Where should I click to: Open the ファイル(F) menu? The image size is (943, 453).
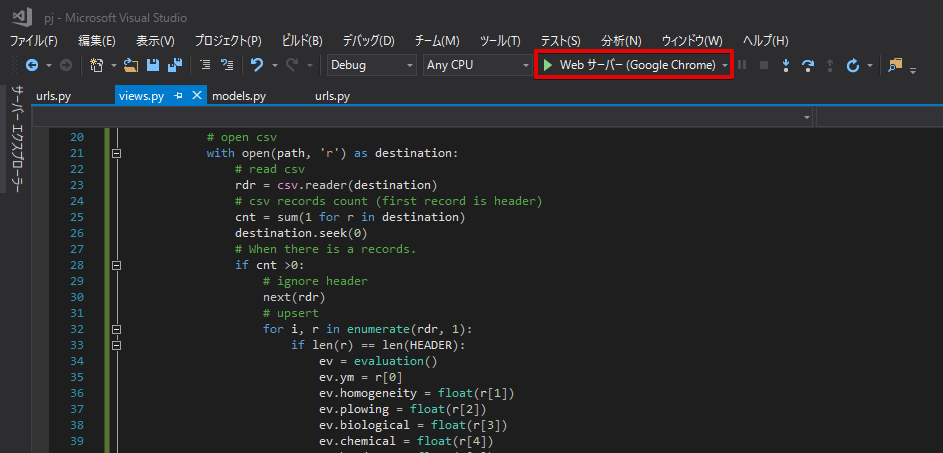coord(34,41)
